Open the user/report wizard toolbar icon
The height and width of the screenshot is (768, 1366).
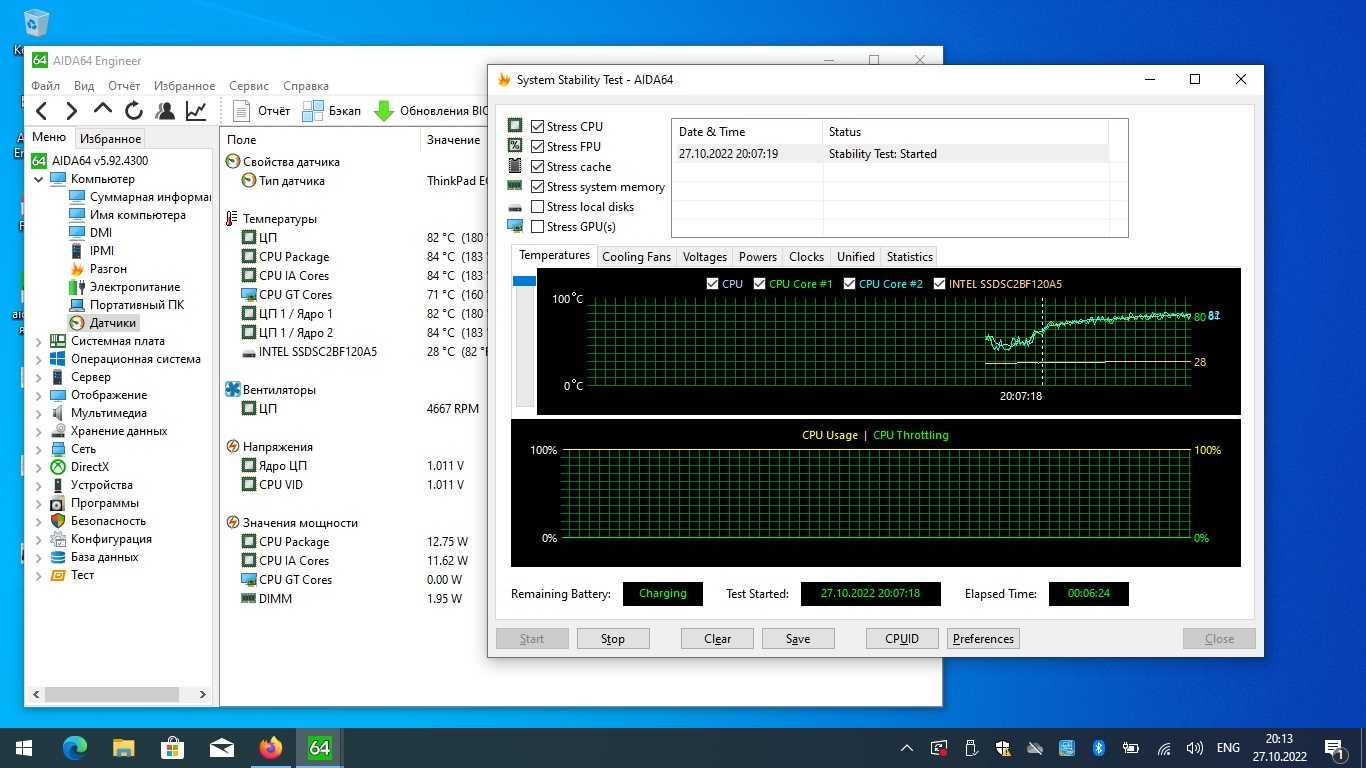(165, 111)
